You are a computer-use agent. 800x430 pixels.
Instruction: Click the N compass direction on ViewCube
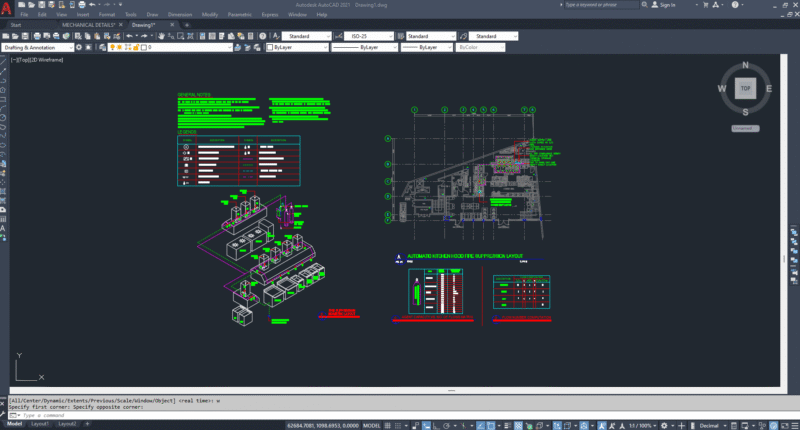(745, 65)
